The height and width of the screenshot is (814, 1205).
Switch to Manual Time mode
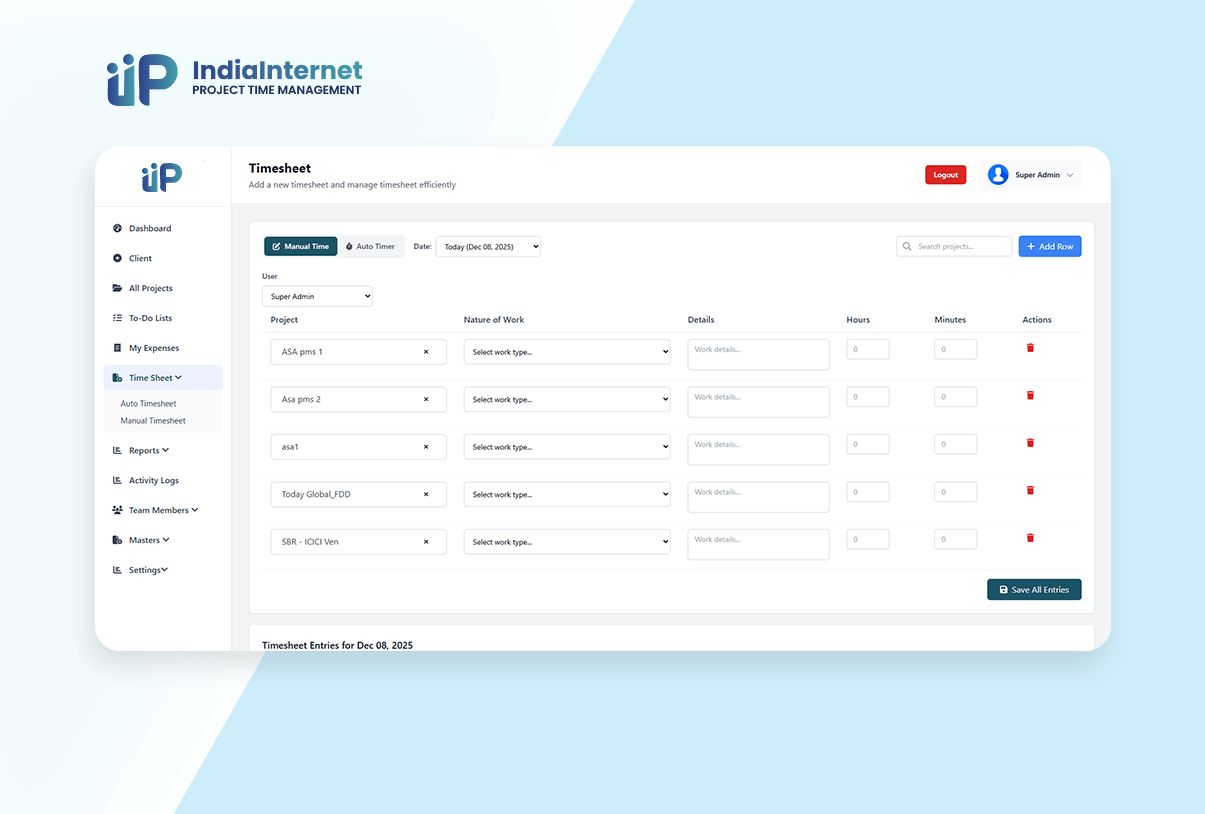(x=300, y=246)
